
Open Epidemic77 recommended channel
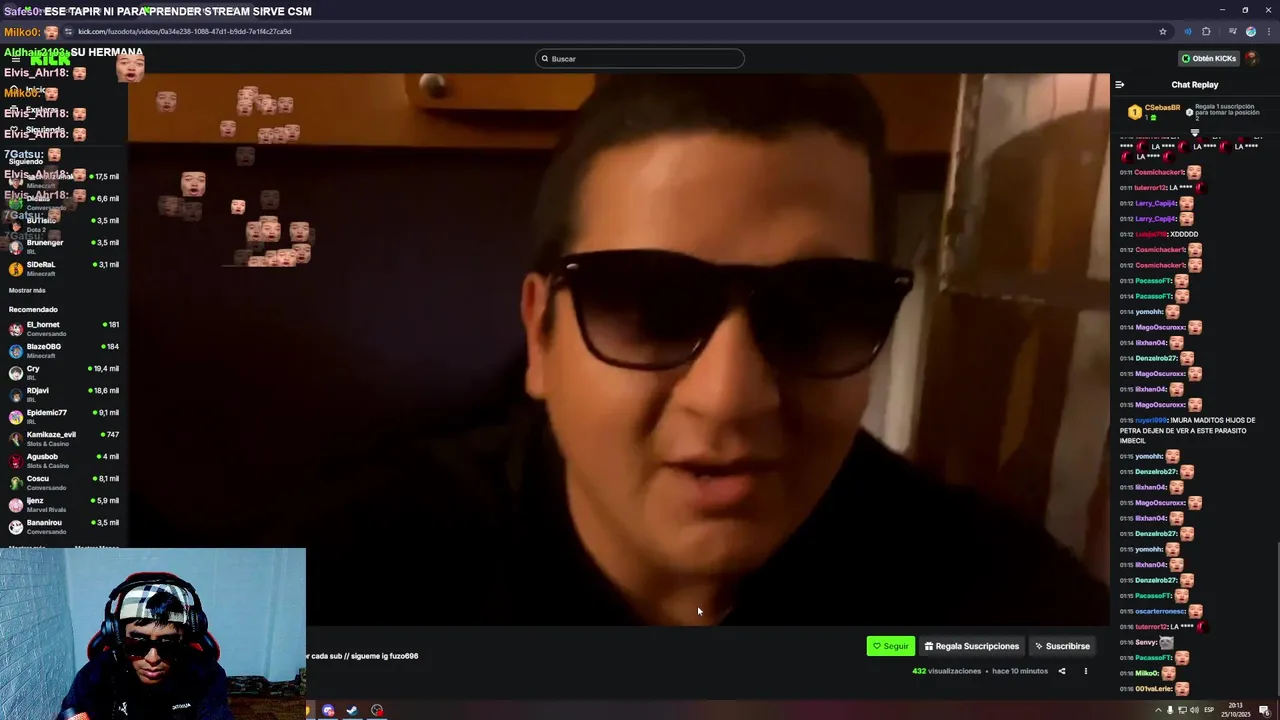[64, 416]
